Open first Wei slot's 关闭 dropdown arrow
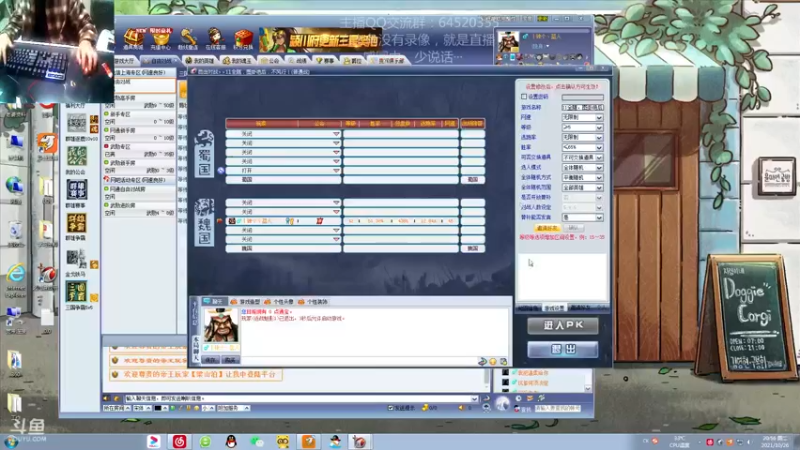 (336, 203)
